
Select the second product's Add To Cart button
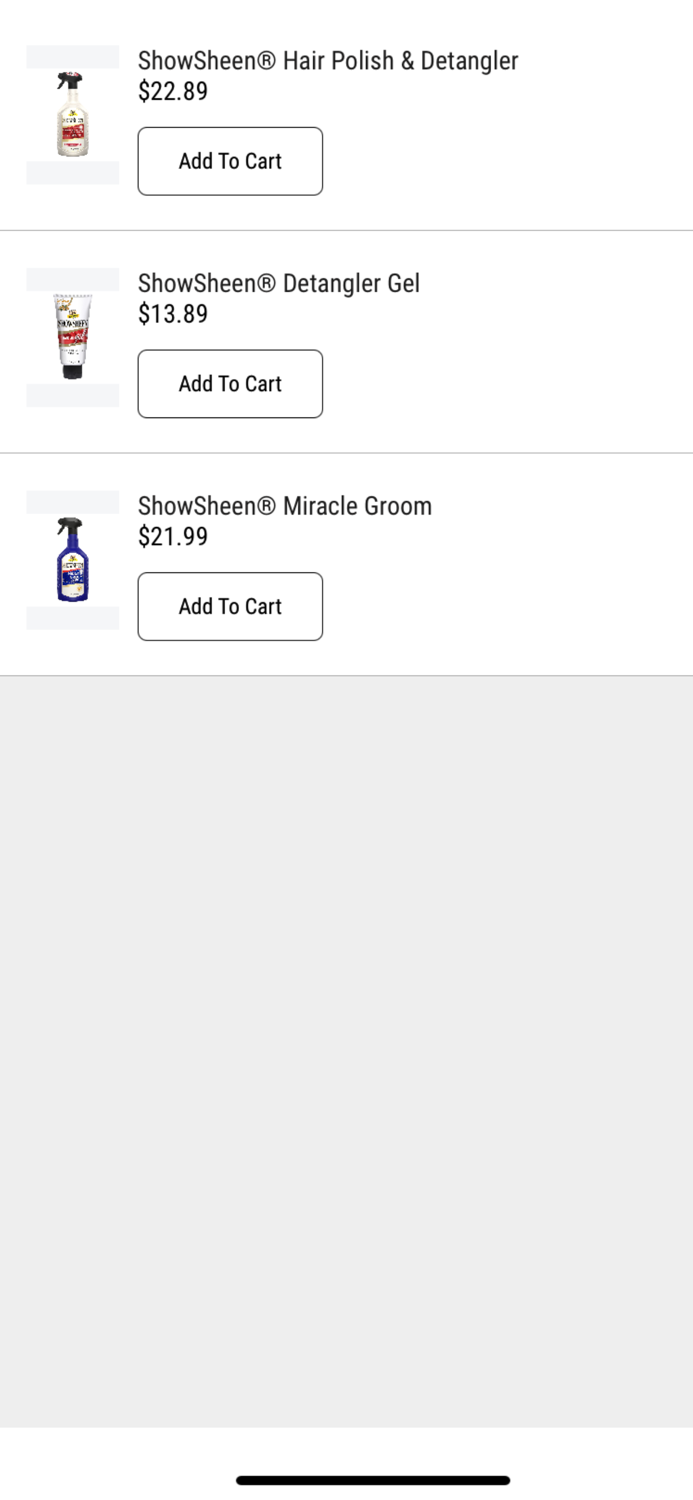(230, 384)
